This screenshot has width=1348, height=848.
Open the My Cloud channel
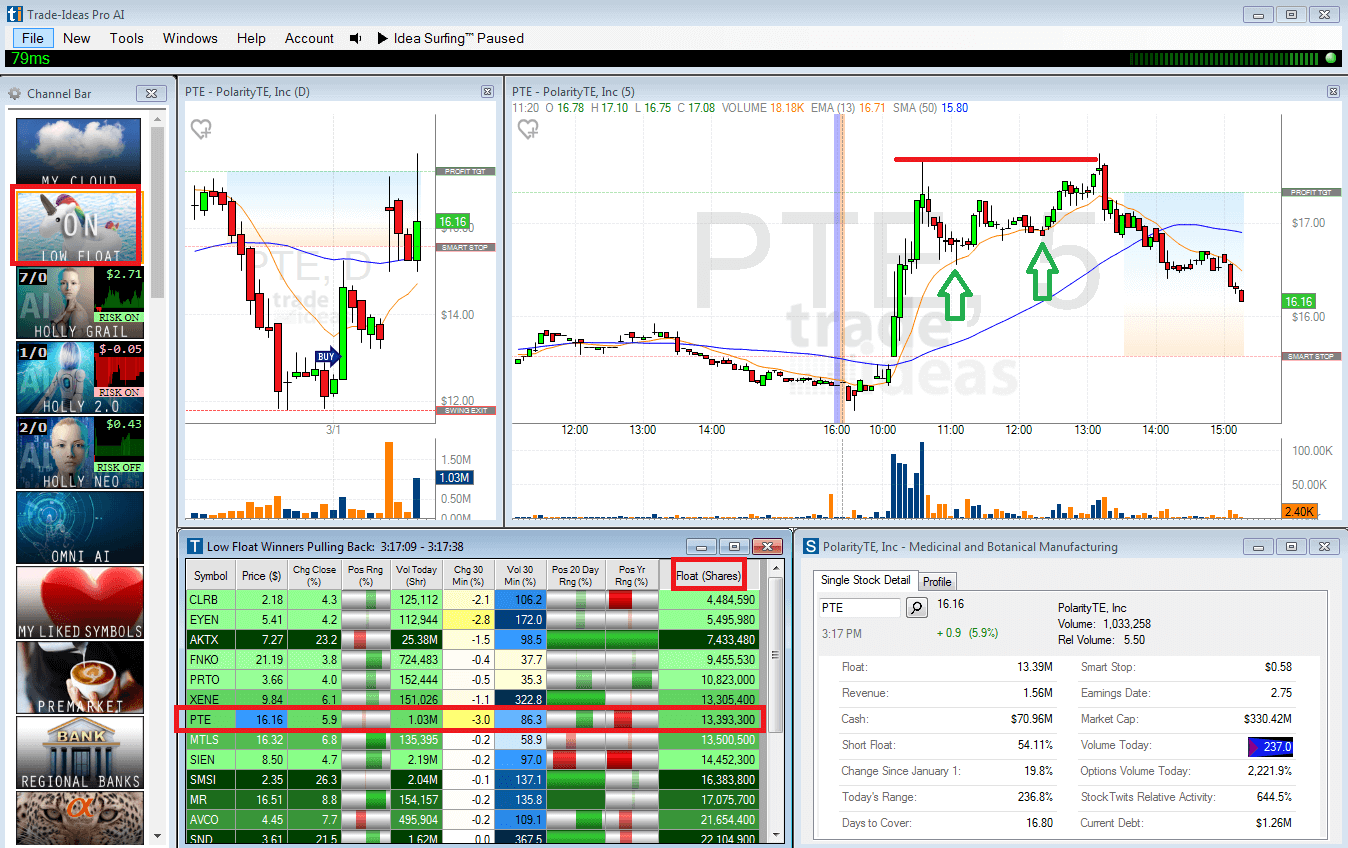[x=79, y=150]
